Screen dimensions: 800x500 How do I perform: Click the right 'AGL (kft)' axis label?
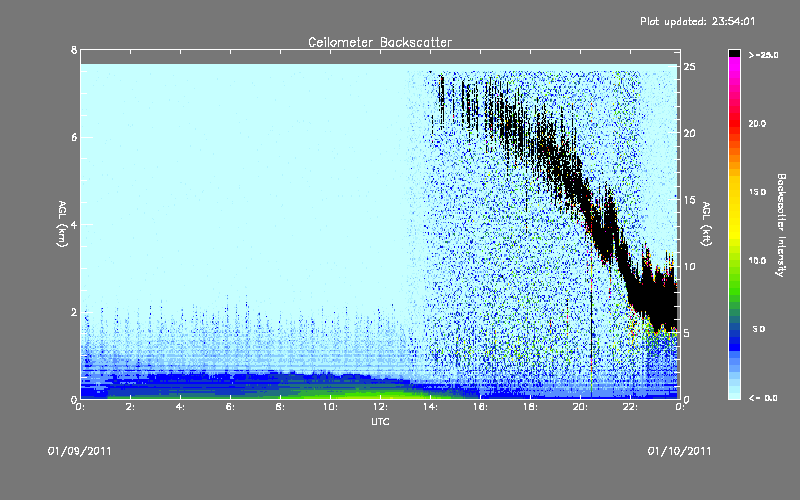pos(706,224)
